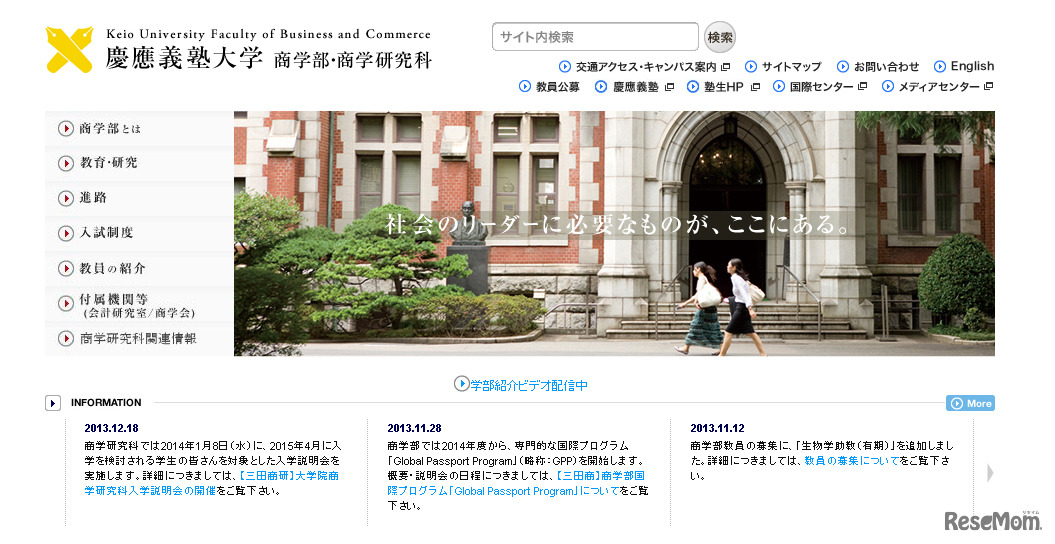Click the 2013.11.28 news date
1055x544 pixels.
tap(414, 428)
